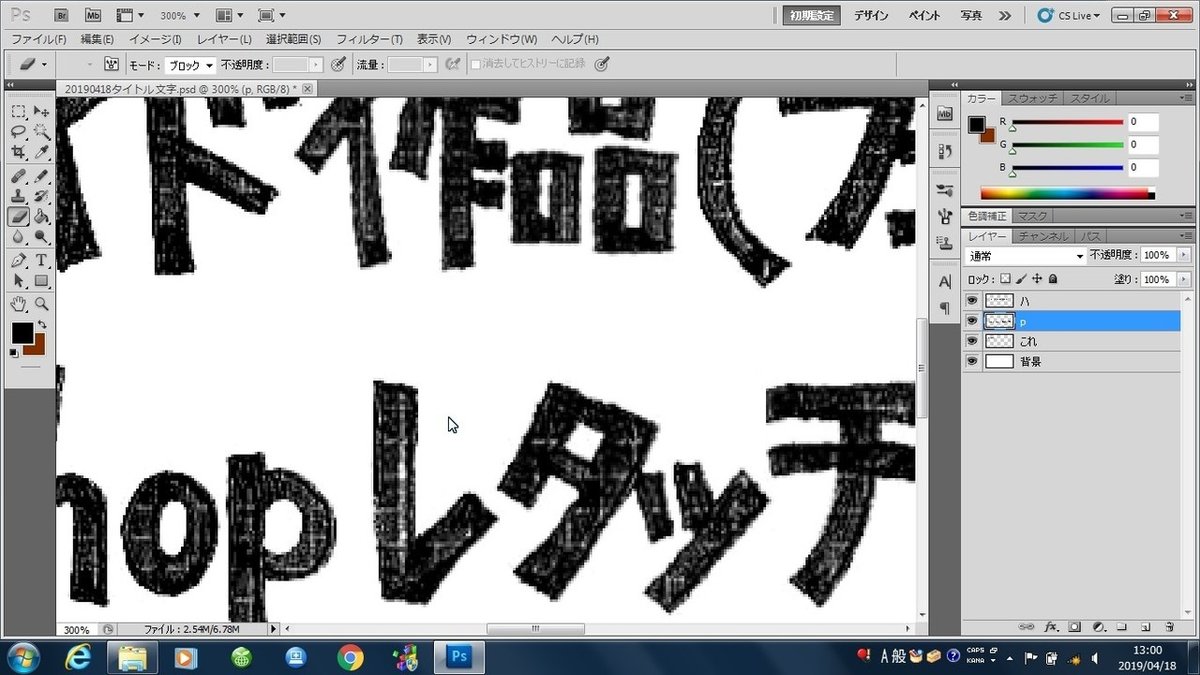
Task: Add a layer style with fx button
Action: [x=1051, y=627]
